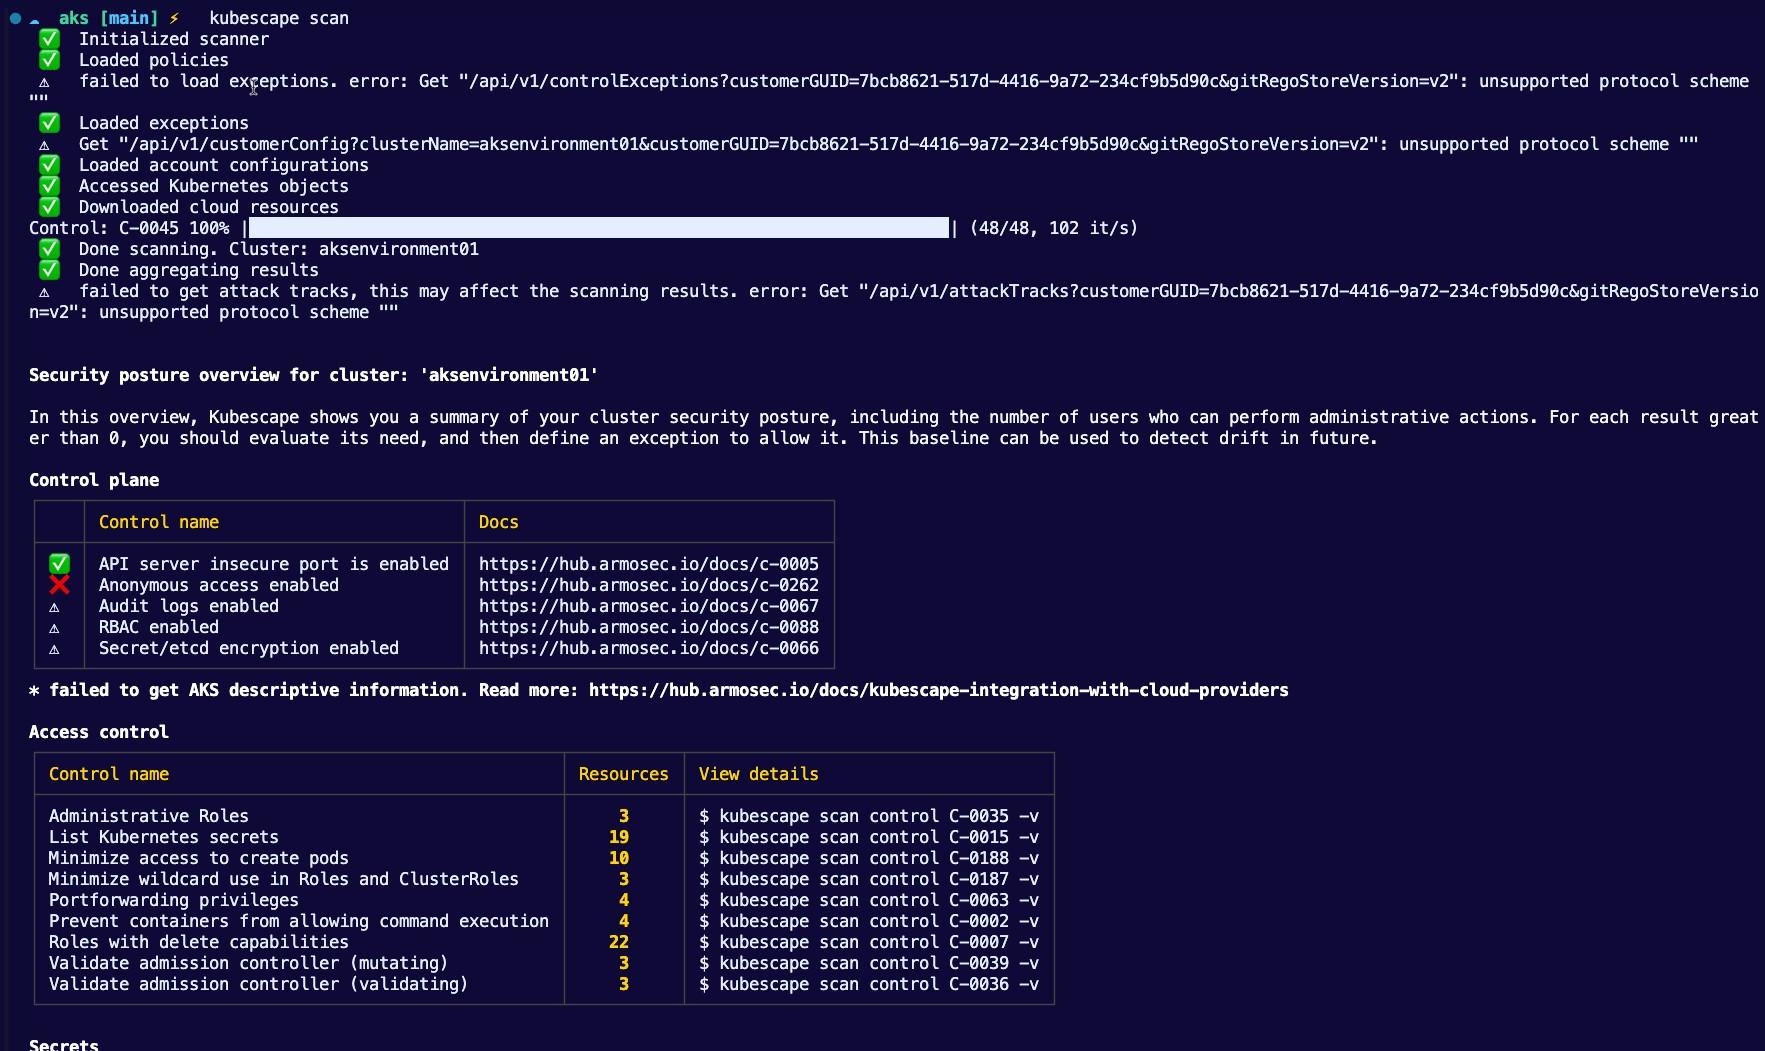Screen dimensions: 1765x1051
Task: Click the 'Access control' section heading
Action: [99, 732]
